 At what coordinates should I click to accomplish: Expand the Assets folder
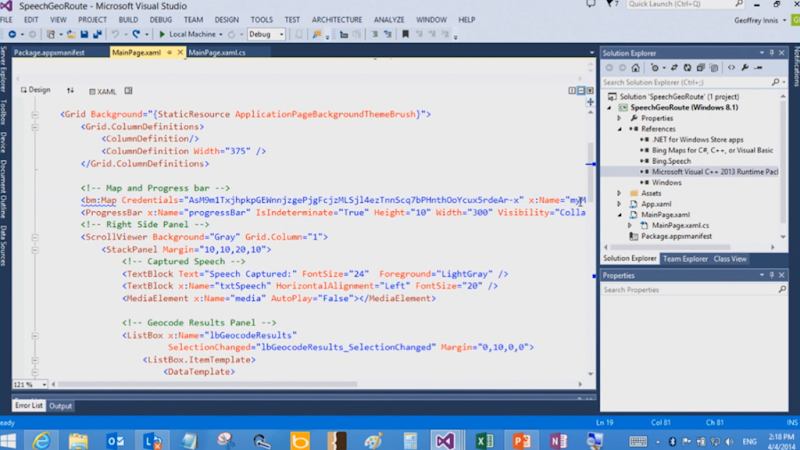pyautogui.click(x=619, y=193)
